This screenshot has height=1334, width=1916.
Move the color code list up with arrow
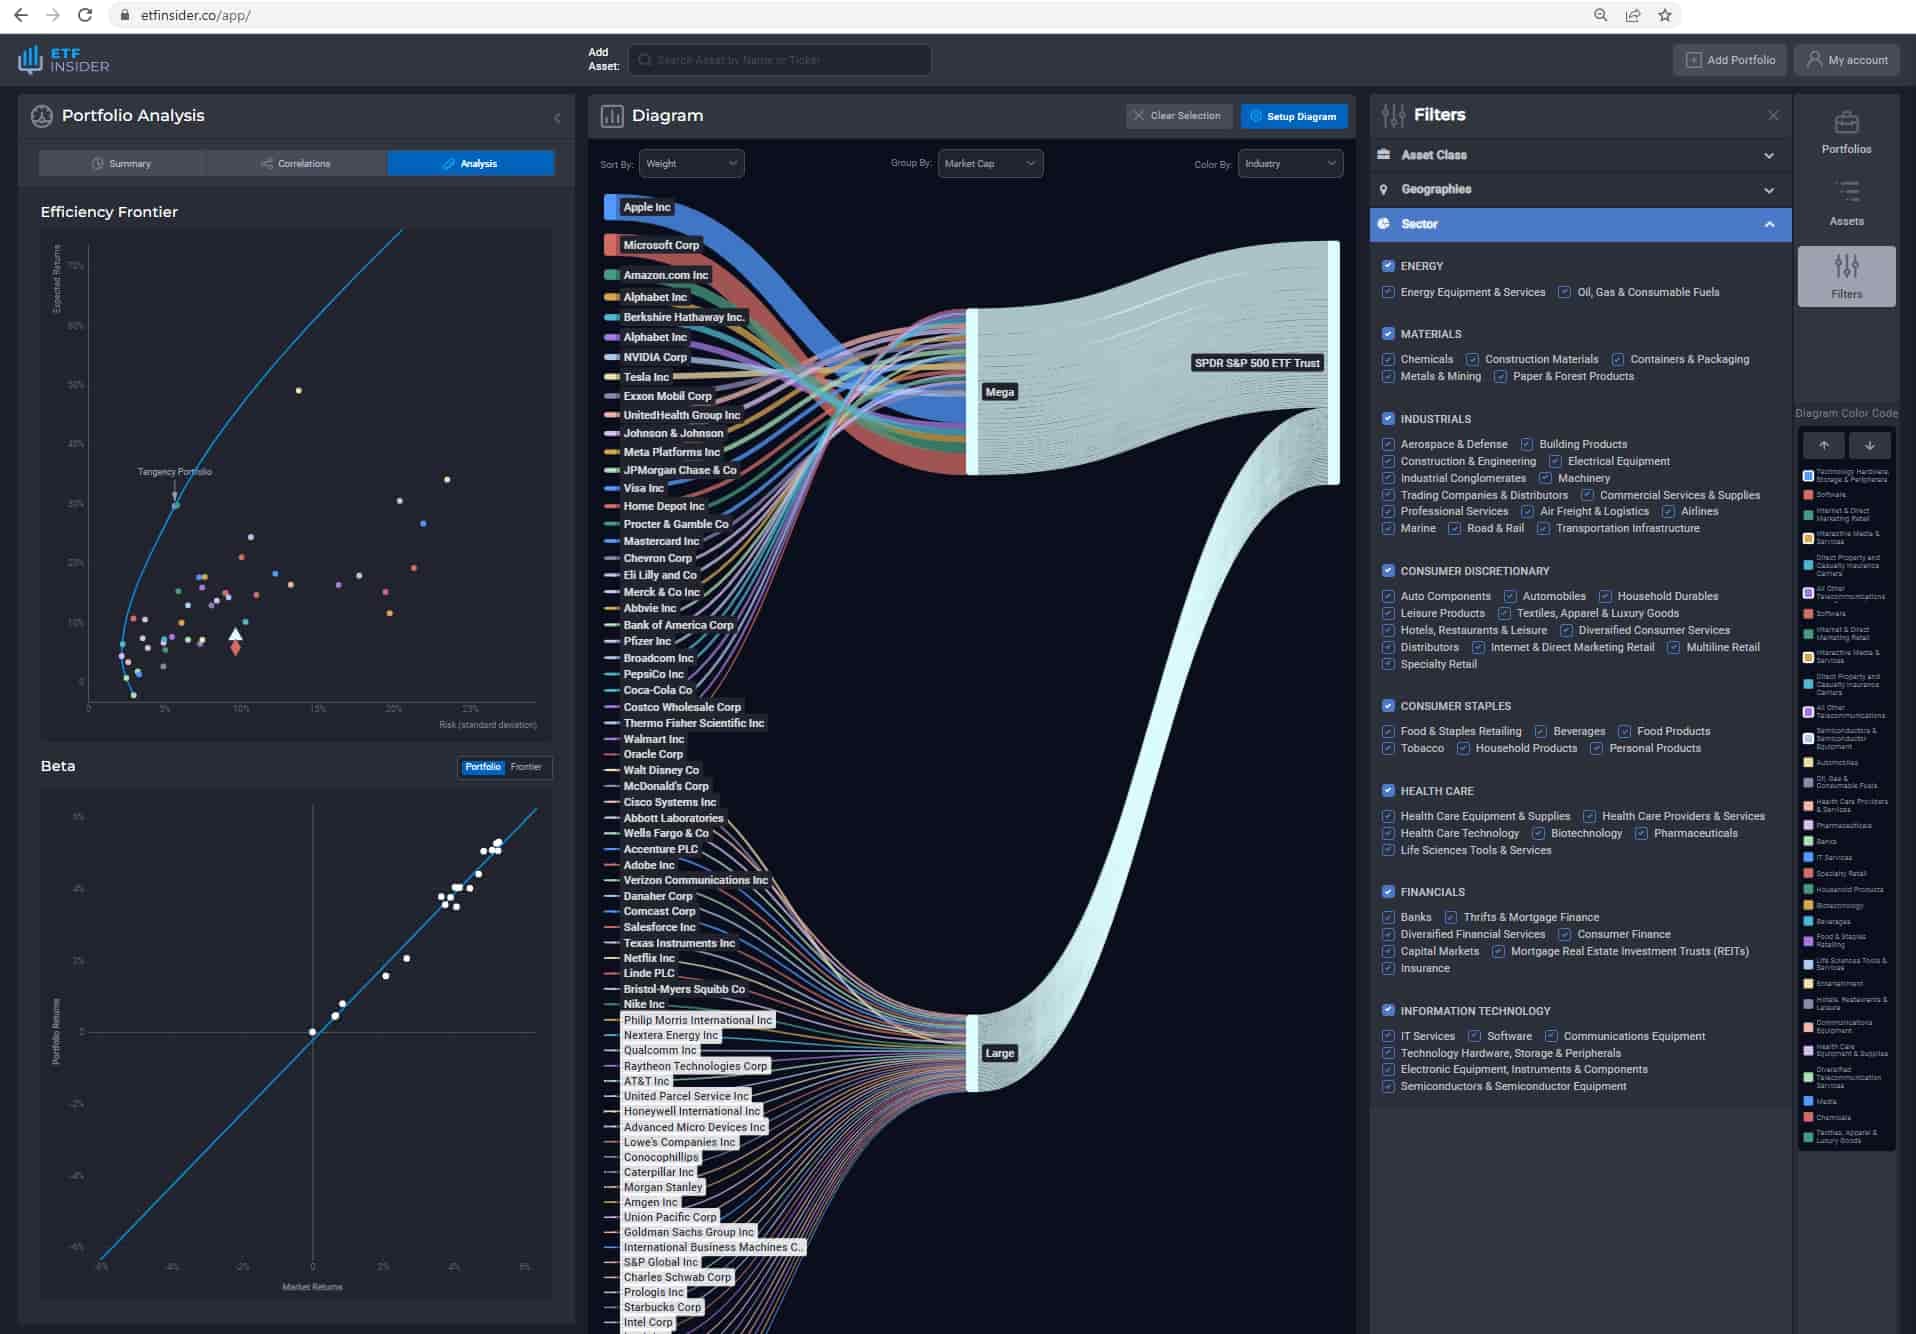1824,445
